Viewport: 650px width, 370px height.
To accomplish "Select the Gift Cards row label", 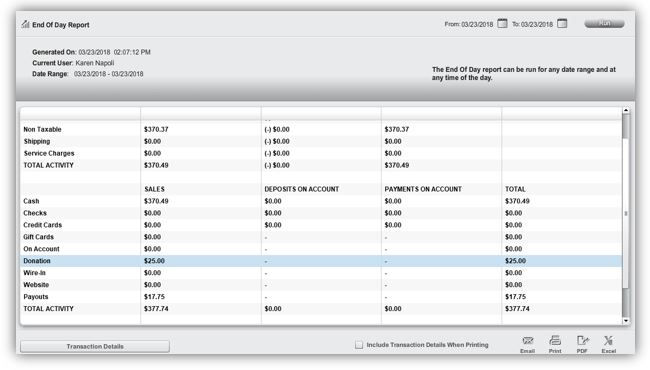I will point(39,237).
